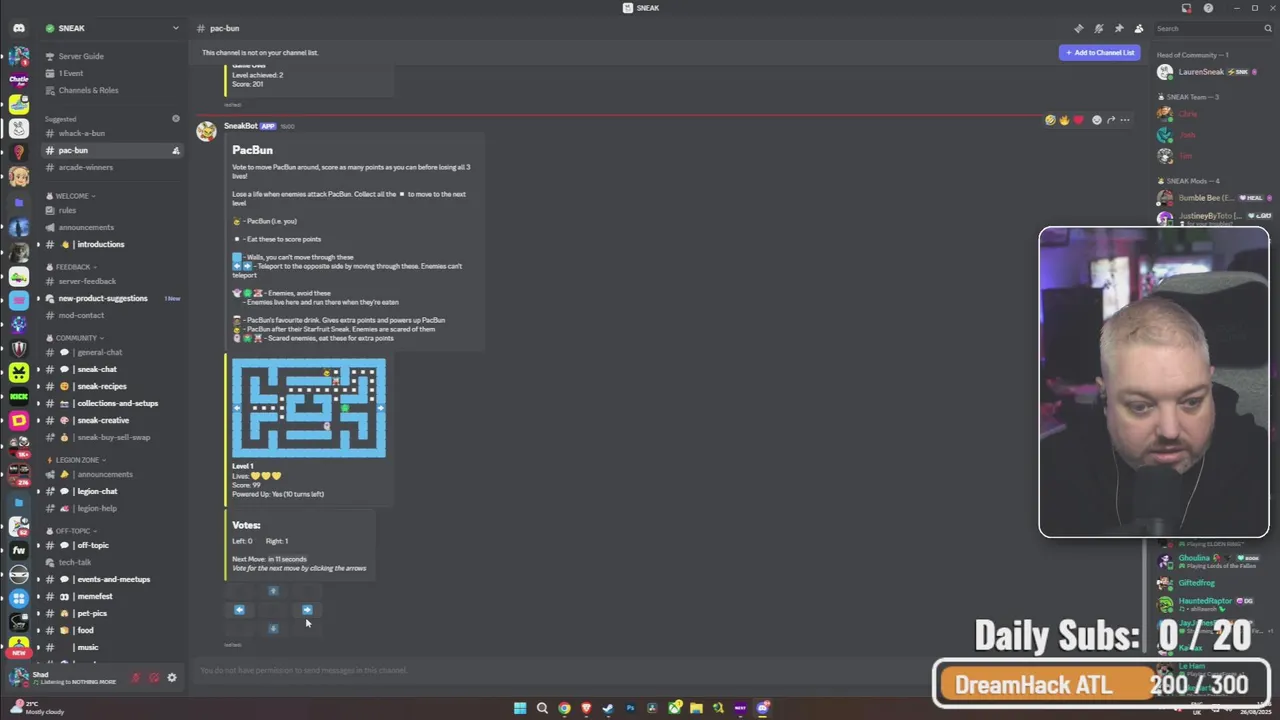
Task: Switch to whack-a-bun channel
Action: pos(110,133)
